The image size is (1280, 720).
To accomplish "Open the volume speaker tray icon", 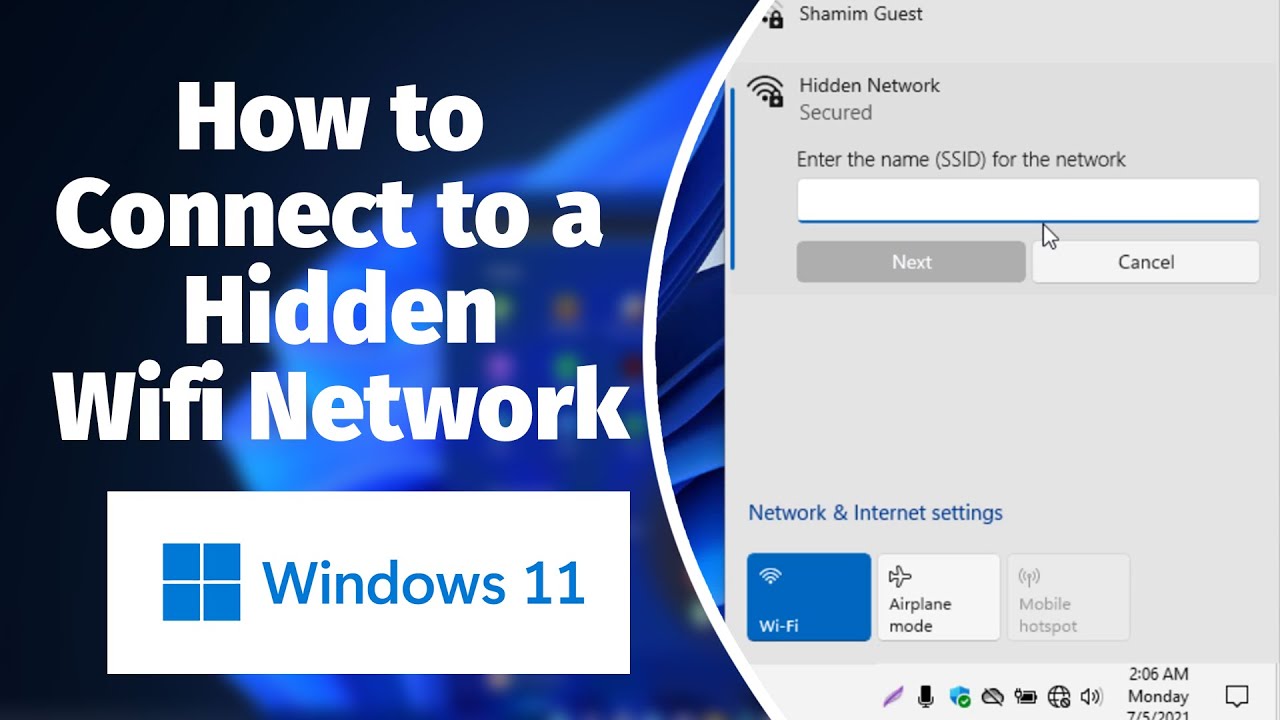I will [1091, 697].
